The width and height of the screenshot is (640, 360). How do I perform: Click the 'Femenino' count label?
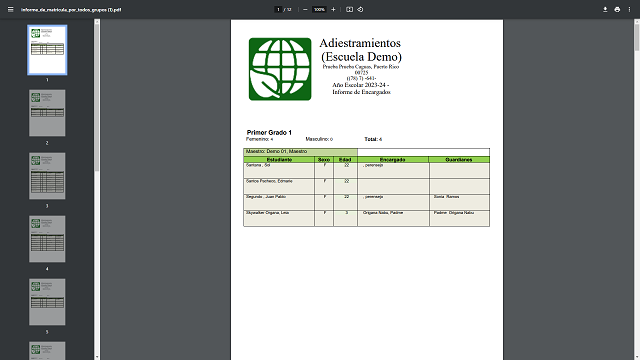tap(260, 139)
